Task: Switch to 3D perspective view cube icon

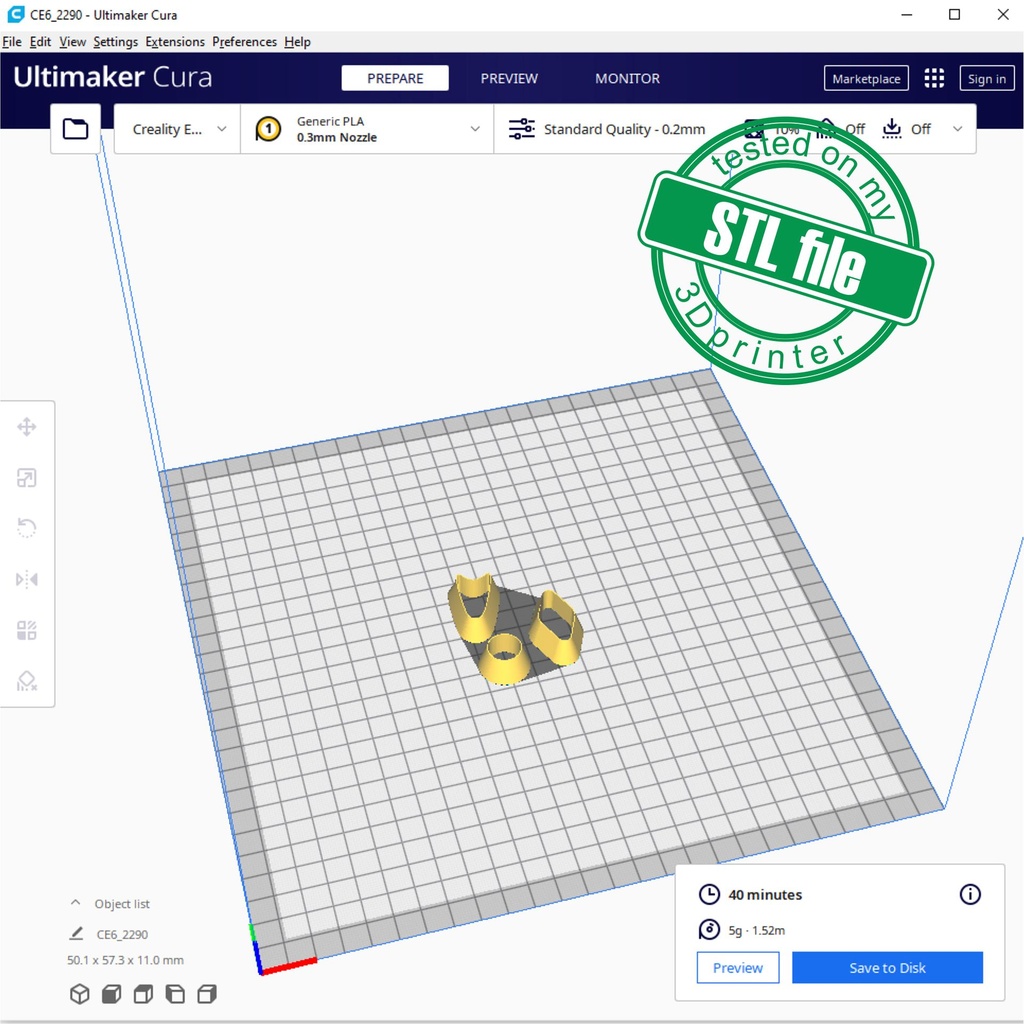Action: (79, 994)
